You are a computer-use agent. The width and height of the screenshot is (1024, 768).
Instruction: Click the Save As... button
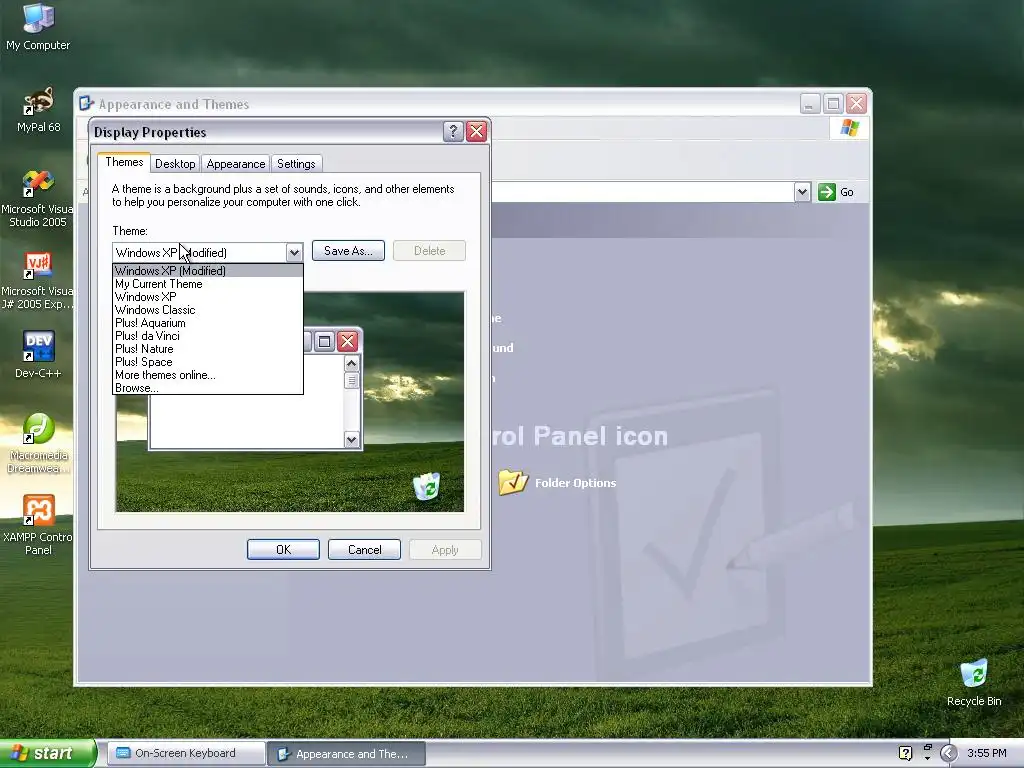point(348,251)
